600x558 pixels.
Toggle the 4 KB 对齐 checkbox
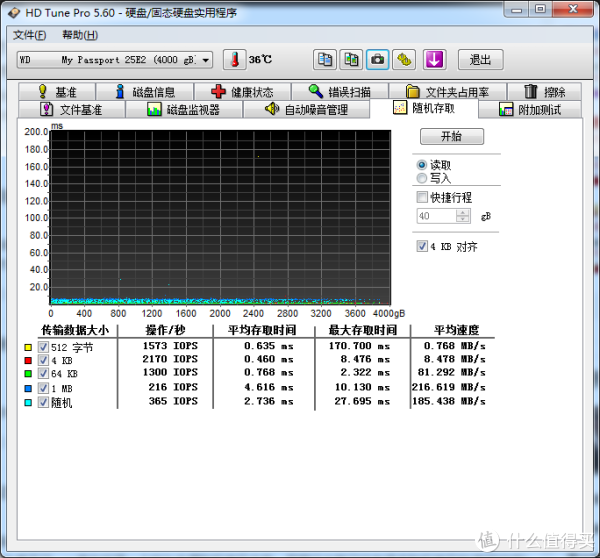[422, 246]
